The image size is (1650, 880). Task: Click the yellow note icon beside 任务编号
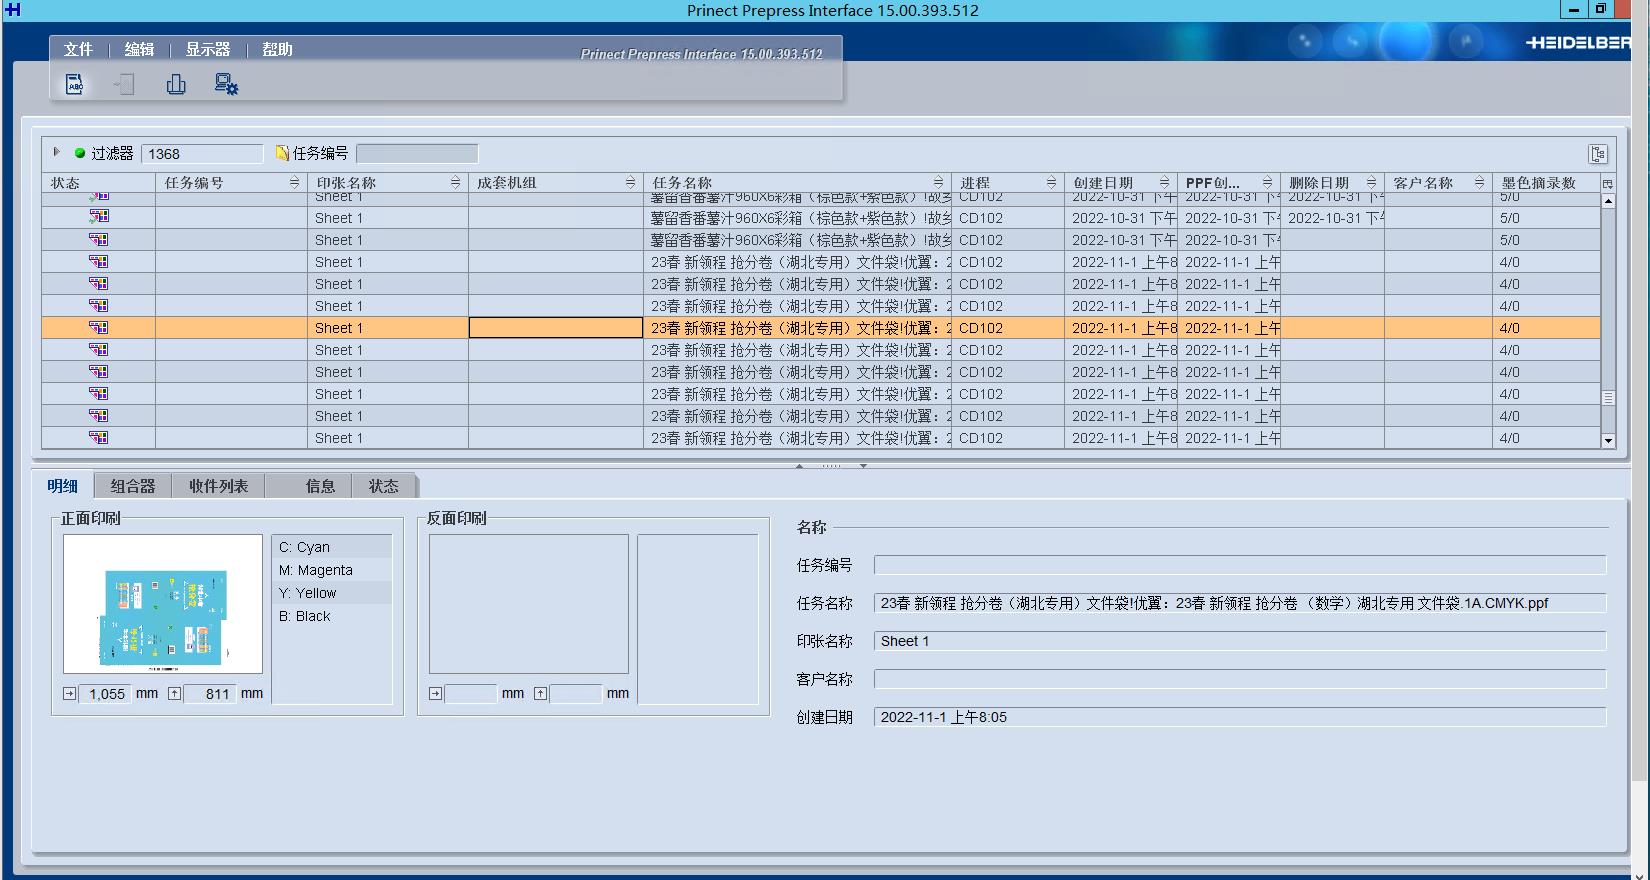[x=282, y=153]
